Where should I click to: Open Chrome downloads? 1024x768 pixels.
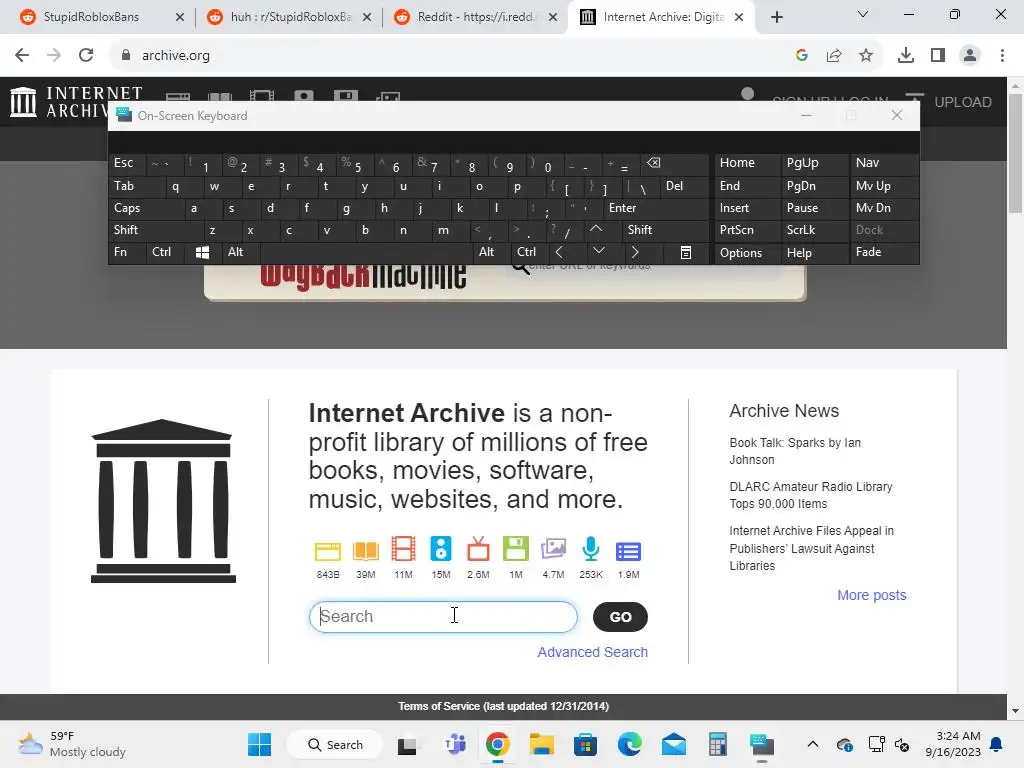coord(906,56)
